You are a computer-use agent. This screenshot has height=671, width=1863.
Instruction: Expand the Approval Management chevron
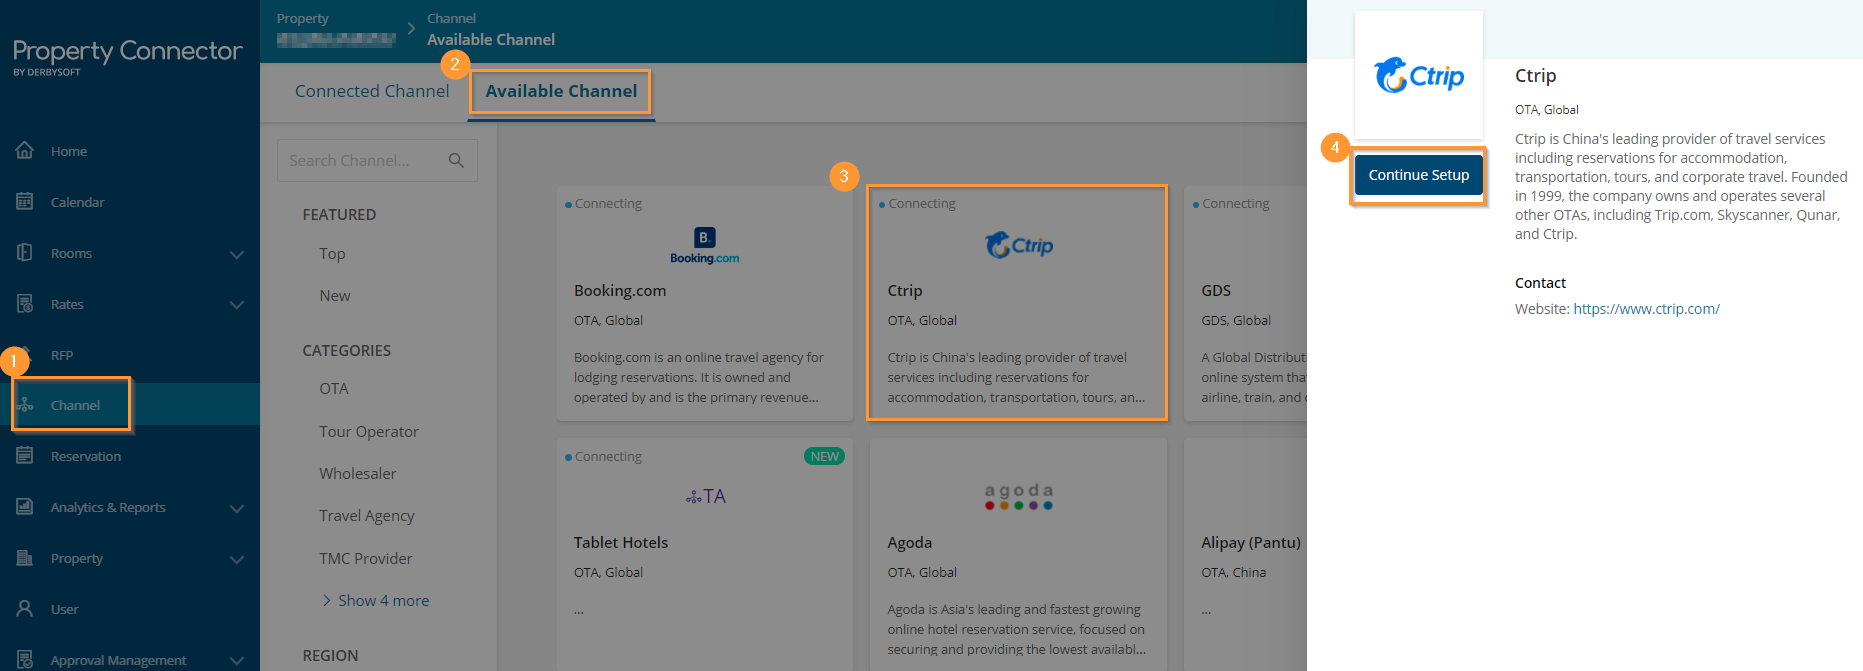tap(237, 660)
